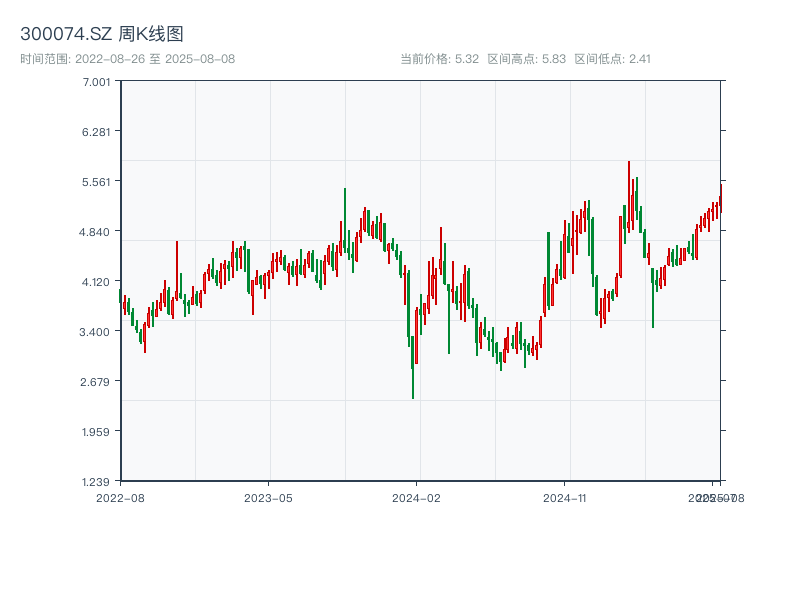Click the y-axis value 7.001
Viewport: 800px width, 600px height.
click(96, 82)
